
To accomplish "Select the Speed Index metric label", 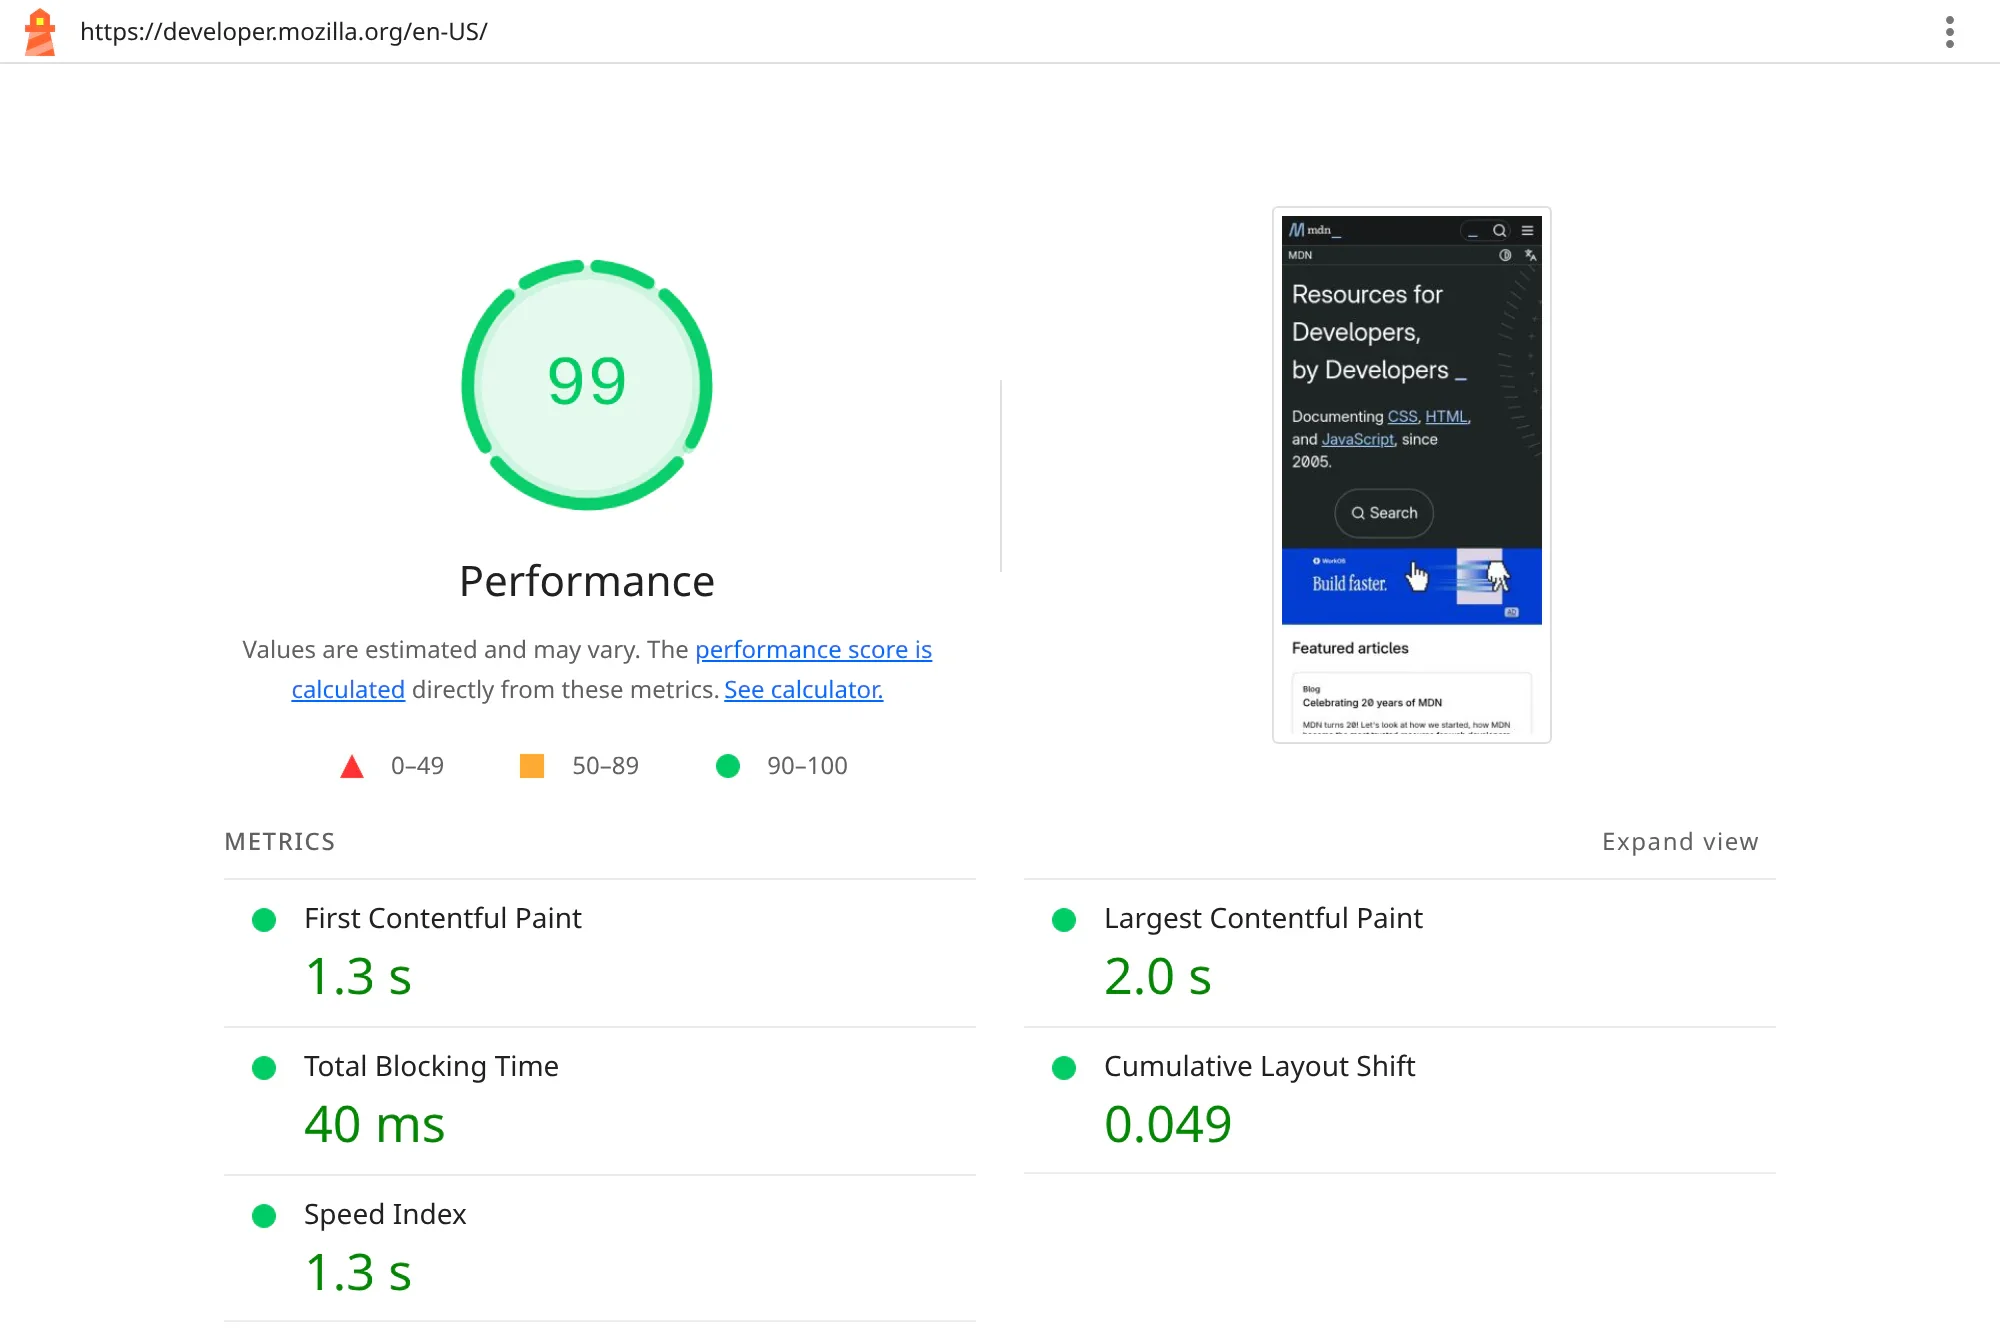I will point(385,1214).
